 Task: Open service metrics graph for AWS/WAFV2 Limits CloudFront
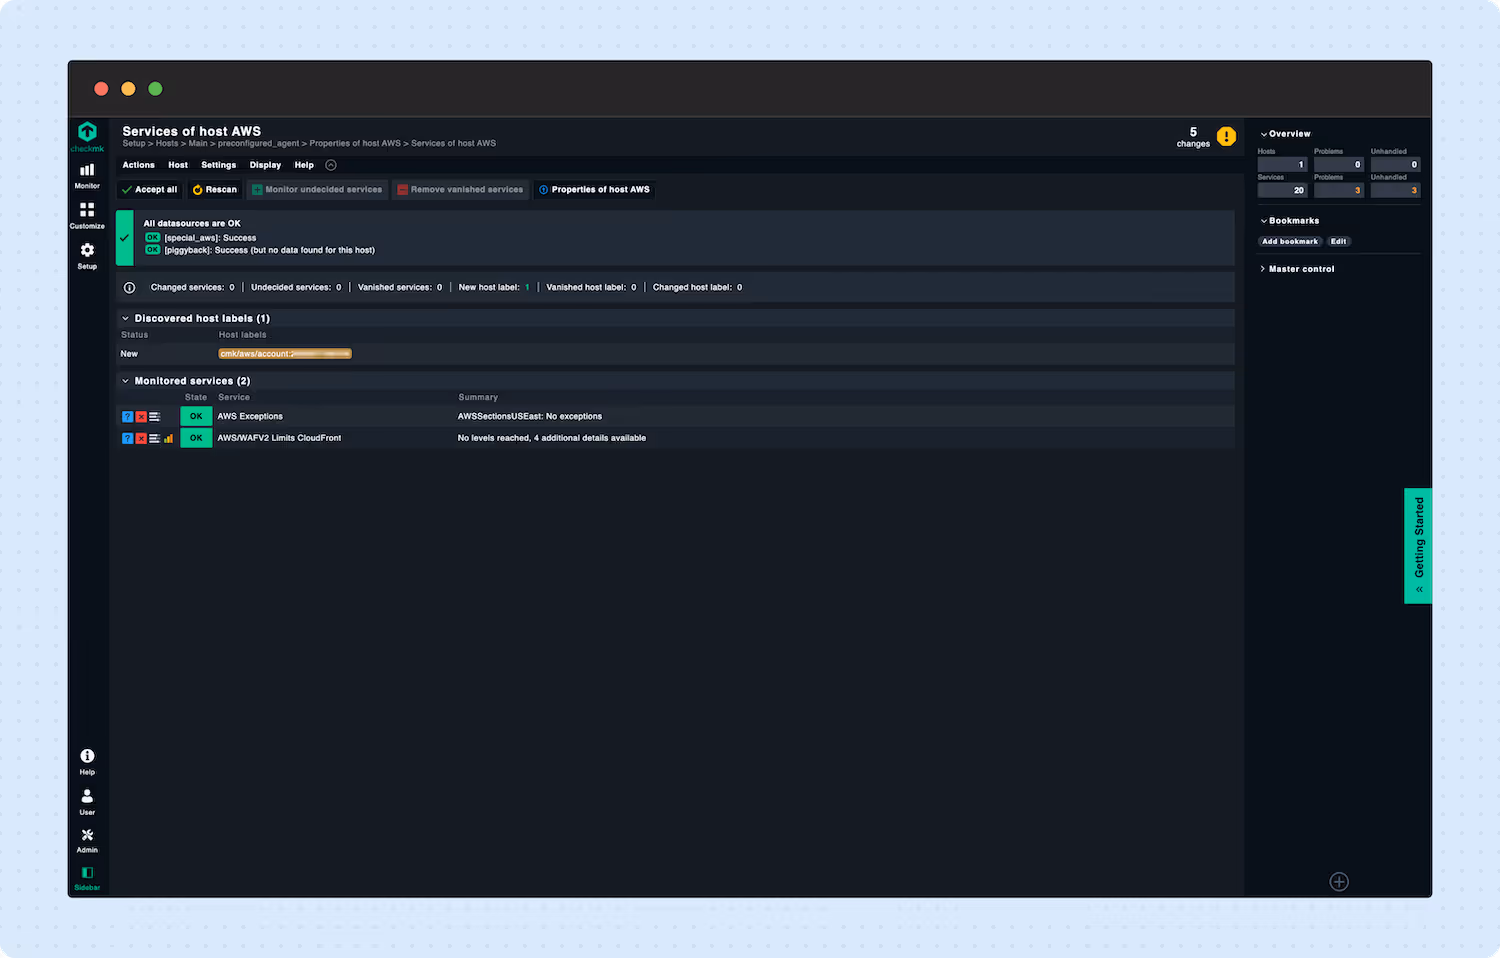coord(168,438)
